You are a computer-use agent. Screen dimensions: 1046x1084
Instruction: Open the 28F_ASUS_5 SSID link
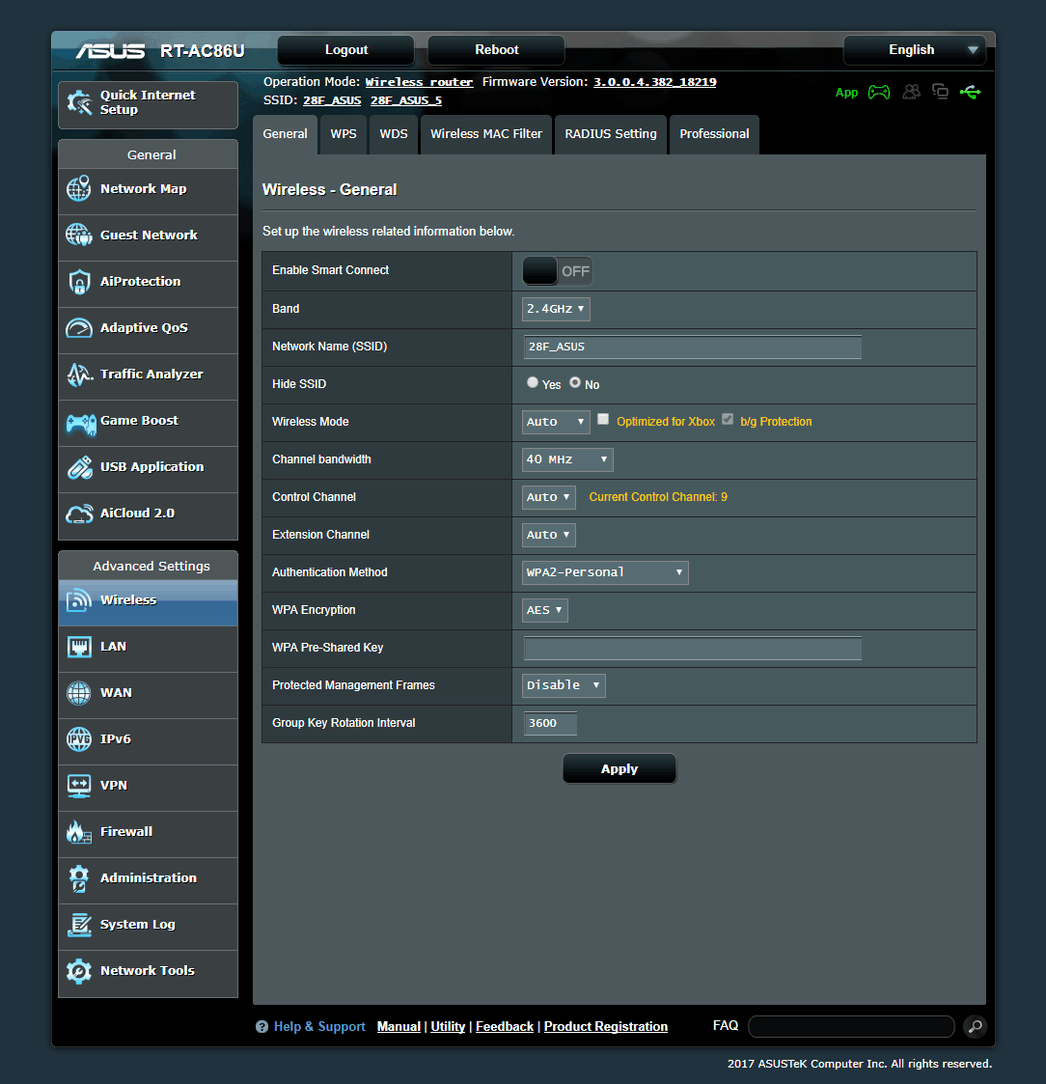click(406, 101)
